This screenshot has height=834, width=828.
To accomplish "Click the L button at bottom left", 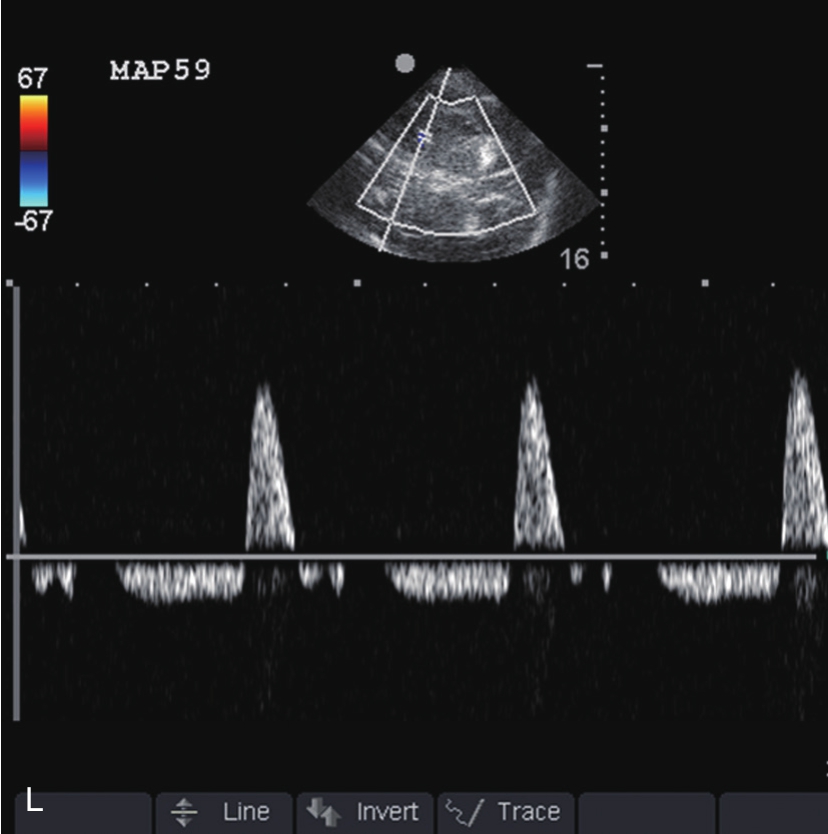I will [x=82, y=812].
